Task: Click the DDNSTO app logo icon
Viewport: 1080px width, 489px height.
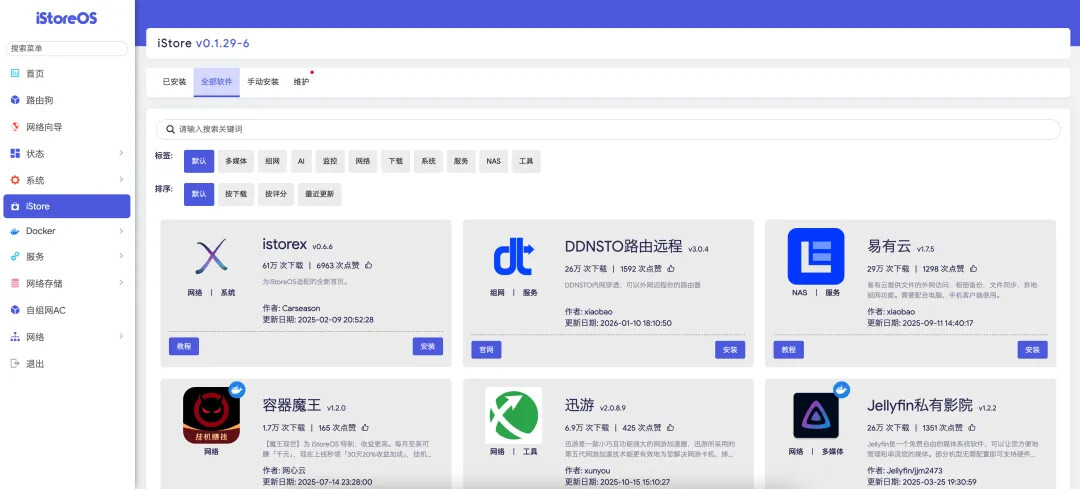Action: point(514,257)
